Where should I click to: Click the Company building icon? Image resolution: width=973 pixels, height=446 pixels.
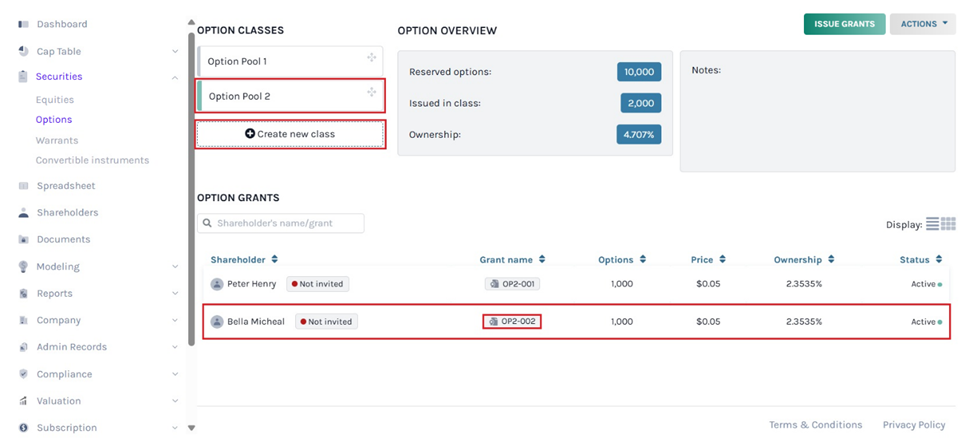point(24,320)
